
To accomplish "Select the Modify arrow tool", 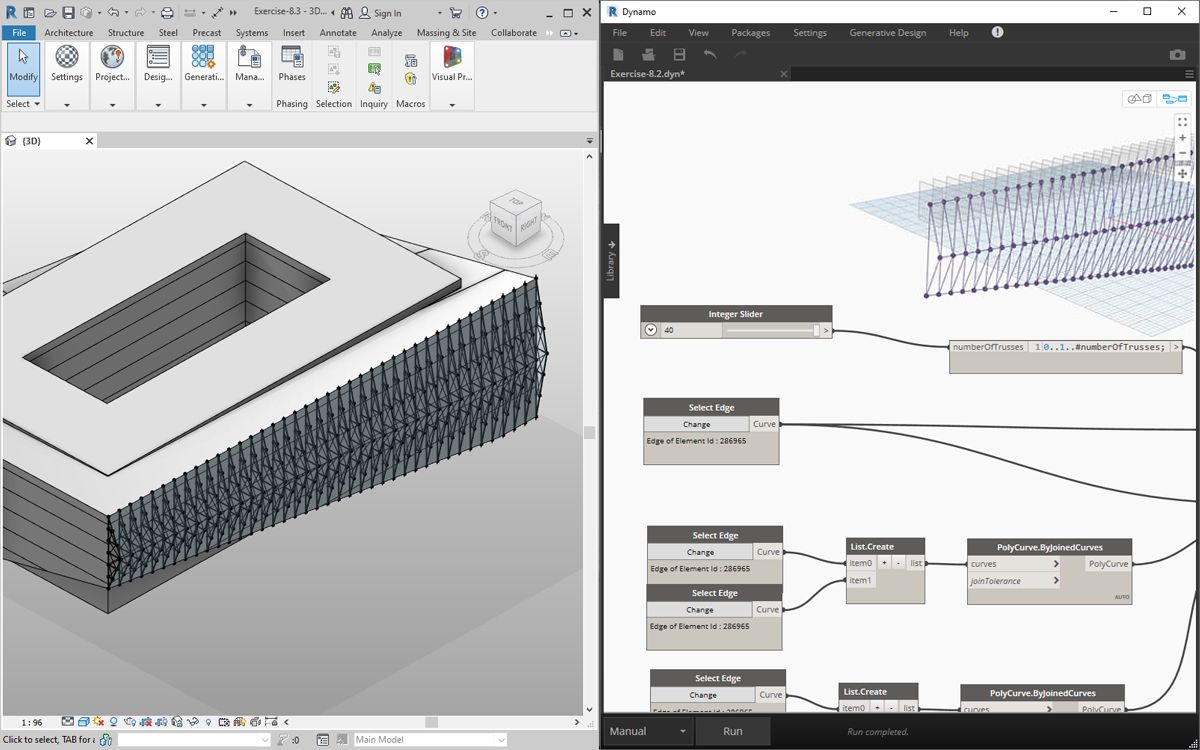I will (23, 60).
